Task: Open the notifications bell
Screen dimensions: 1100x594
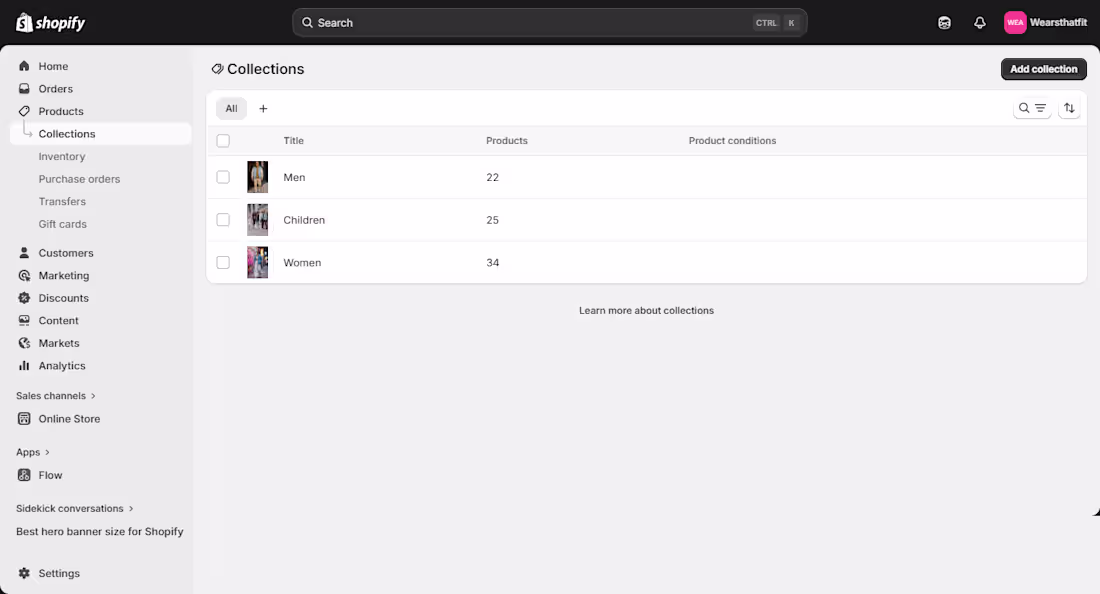Action: click(x=979, y=22)
